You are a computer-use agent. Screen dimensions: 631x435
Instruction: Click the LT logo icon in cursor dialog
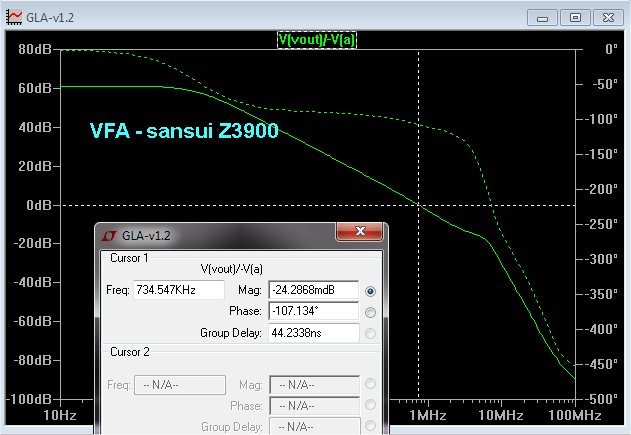pyautogui.click(x=109, y=236)
